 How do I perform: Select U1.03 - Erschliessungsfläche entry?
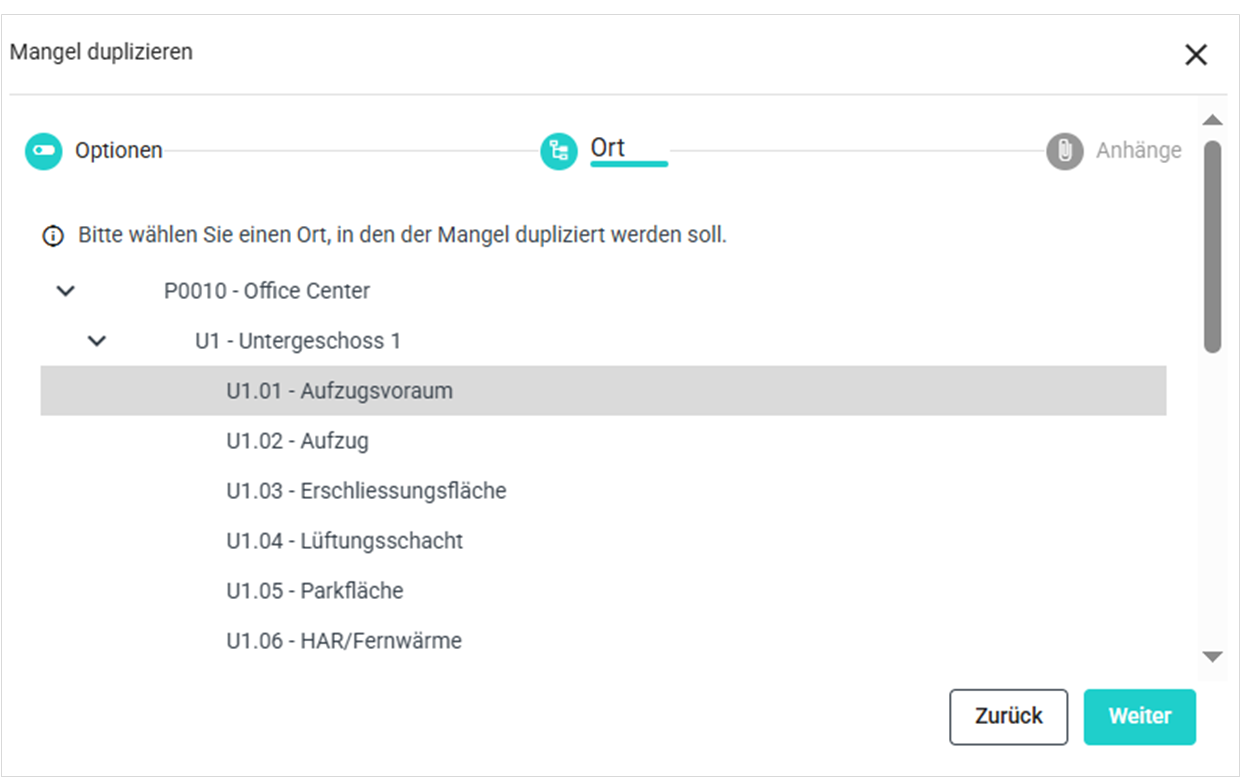[x=366, y=491]
